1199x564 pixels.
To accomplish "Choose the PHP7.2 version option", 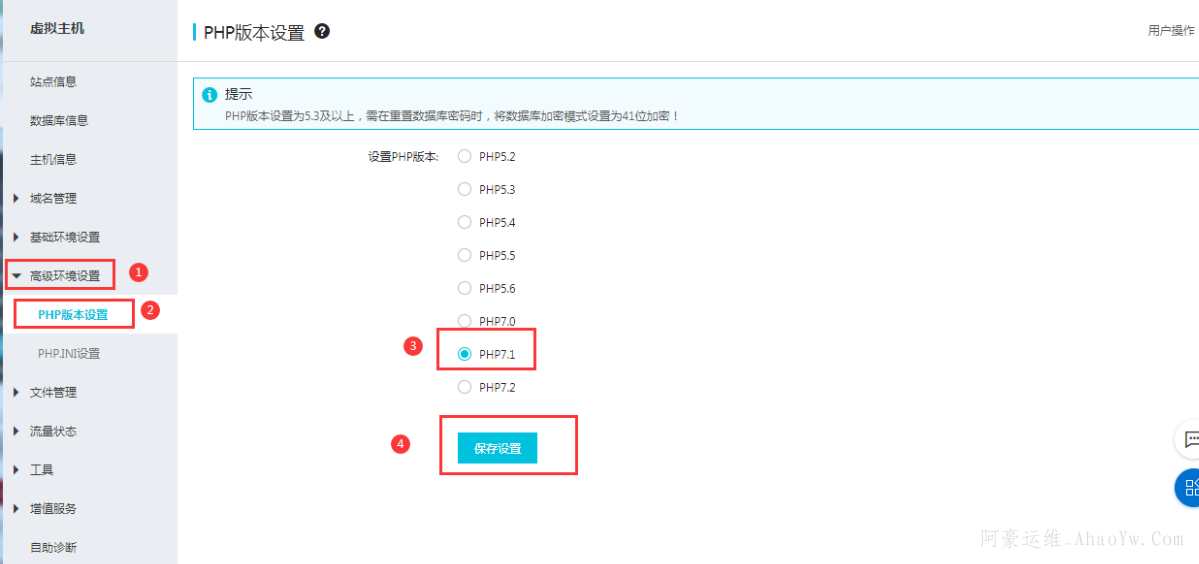I will click(x=464, y=387).
